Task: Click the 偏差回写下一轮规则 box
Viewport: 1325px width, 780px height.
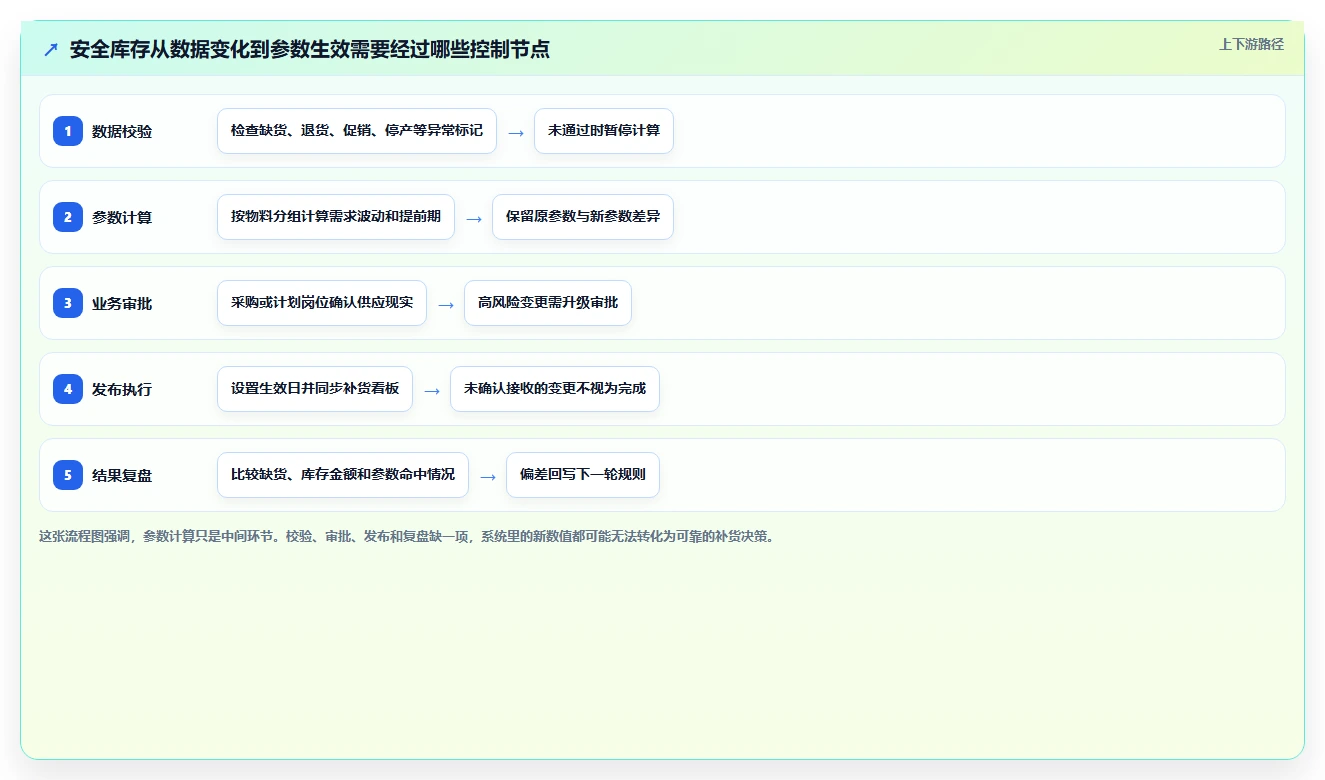Action: pos(583,475)
